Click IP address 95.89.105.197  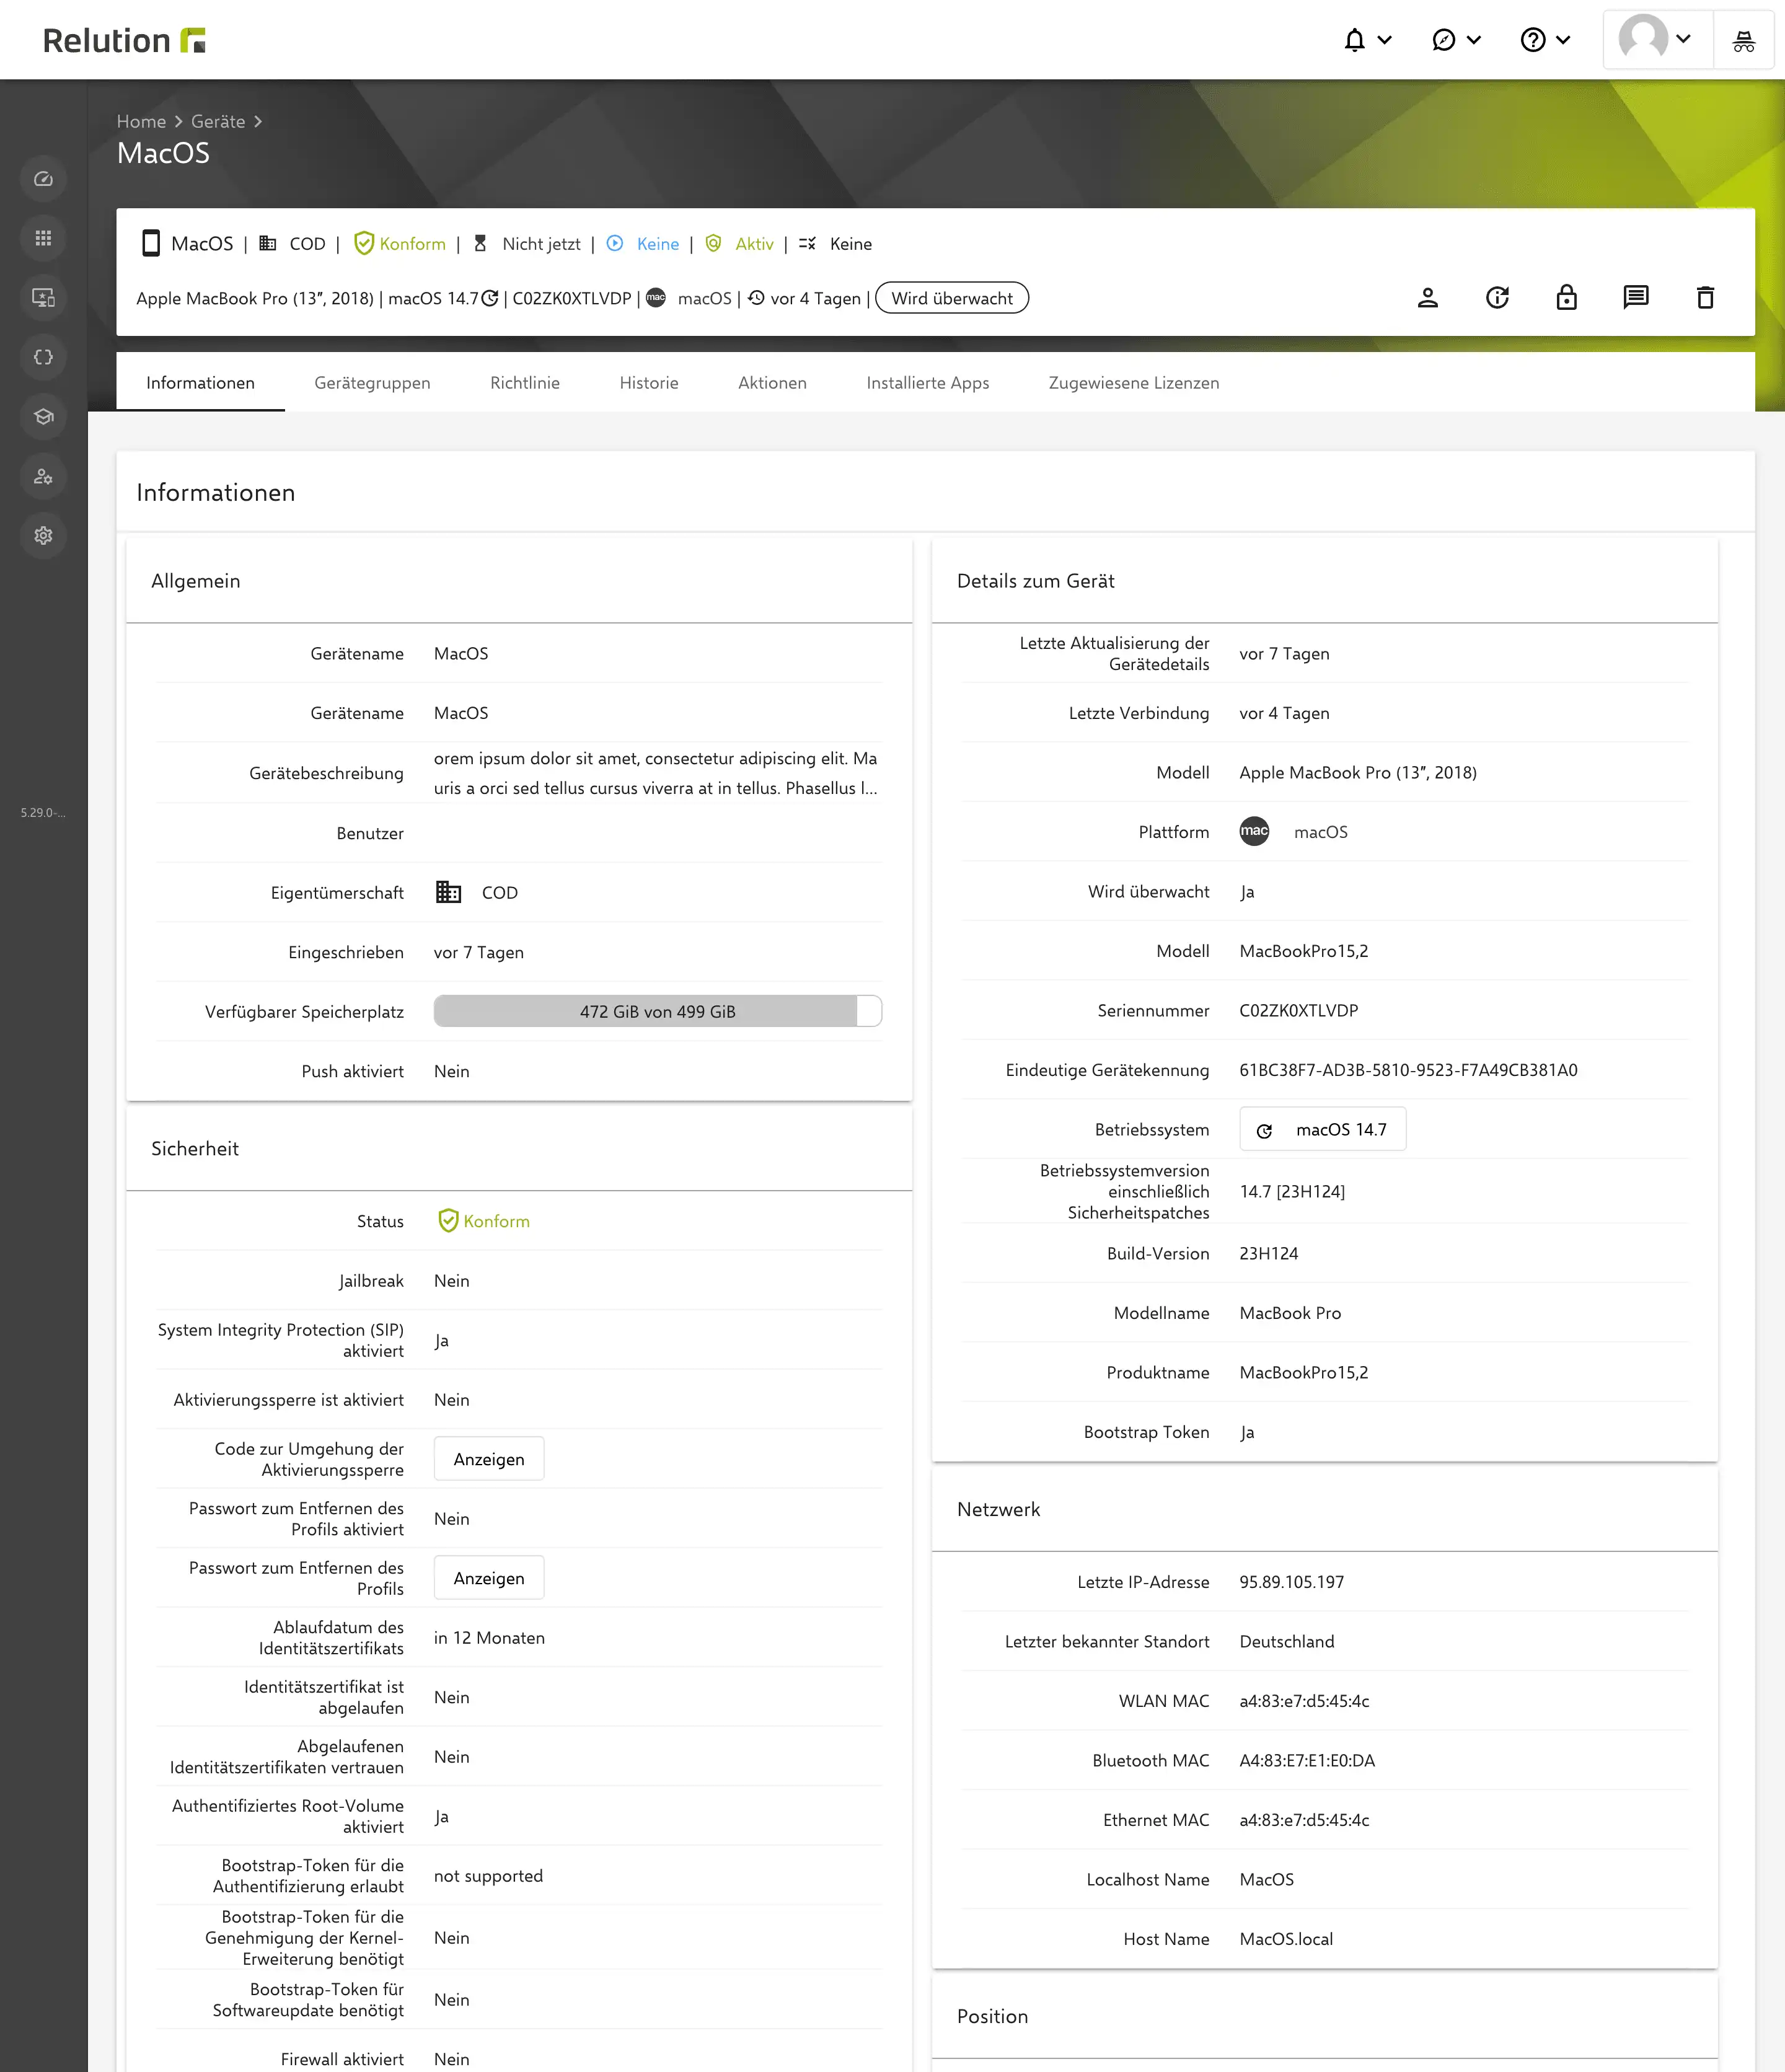(x=1291, y=1582)
